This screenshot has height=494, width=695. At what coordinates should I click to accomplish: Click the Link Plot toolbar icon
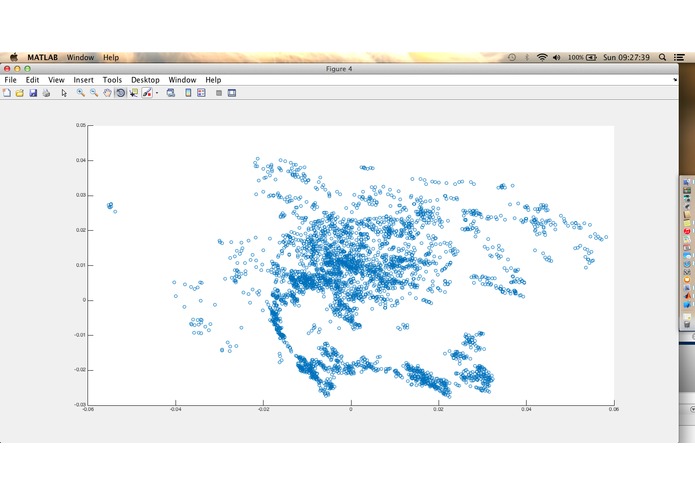click(171, 93)
